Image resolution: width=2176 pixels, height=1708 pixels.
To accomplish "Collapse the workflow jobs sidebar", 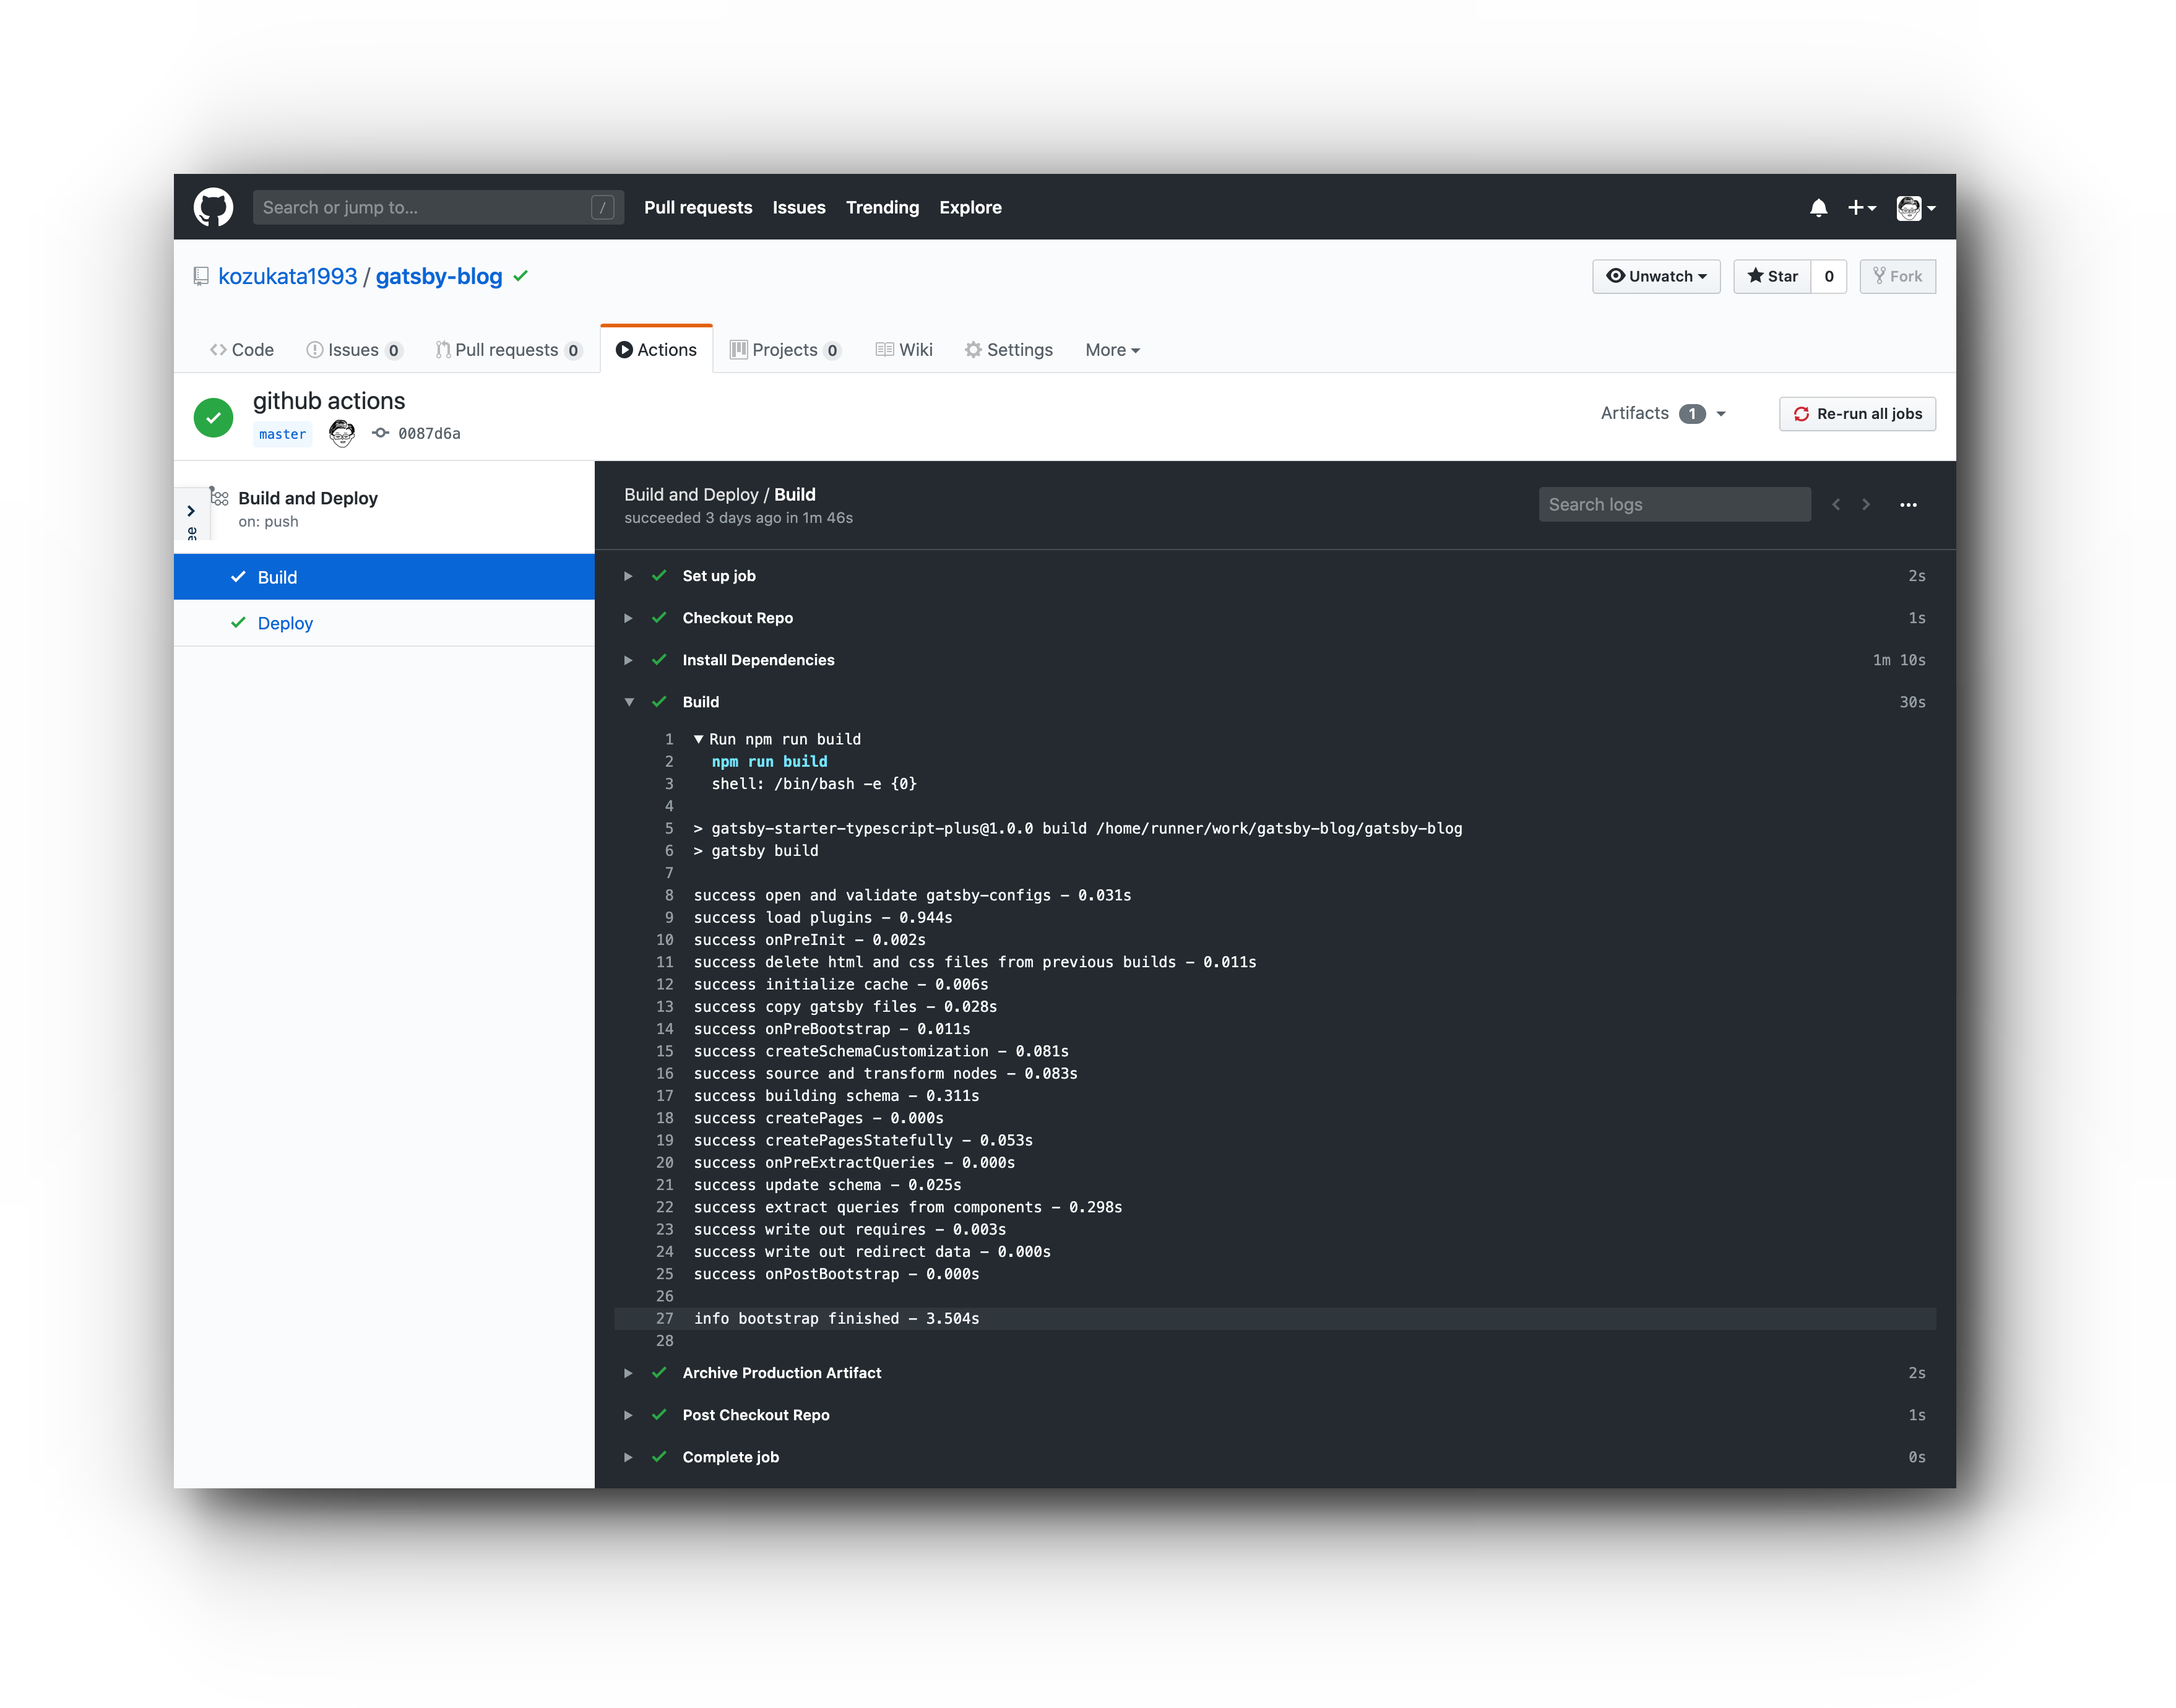I will click(192, 511).
